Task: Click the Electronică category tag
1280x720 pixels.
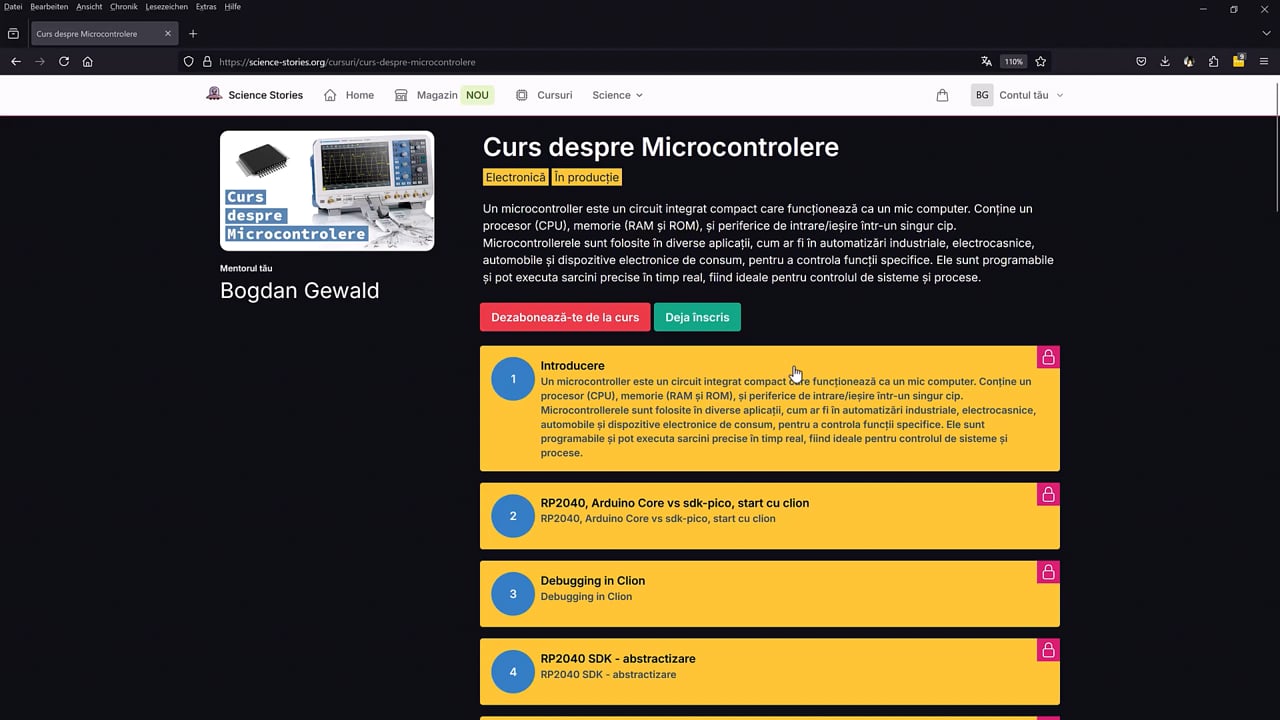Action: (515, 177)
